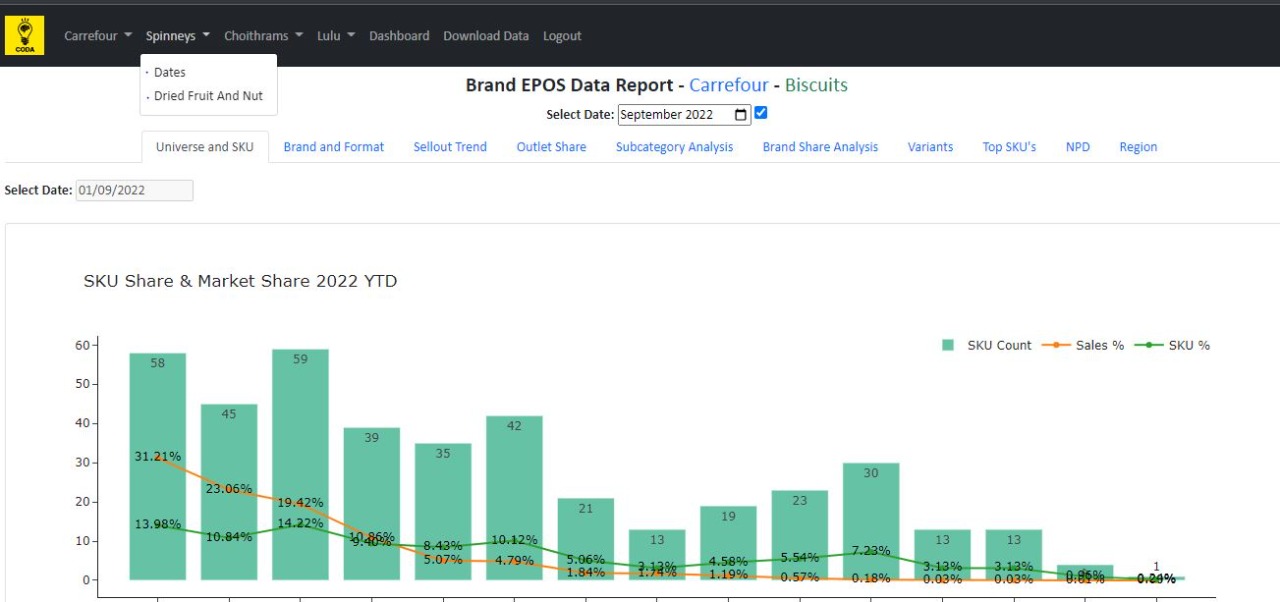Screen dimensions: 1280x602
Task: Go to the Top SKU's tab
Action: [1009, 147]
